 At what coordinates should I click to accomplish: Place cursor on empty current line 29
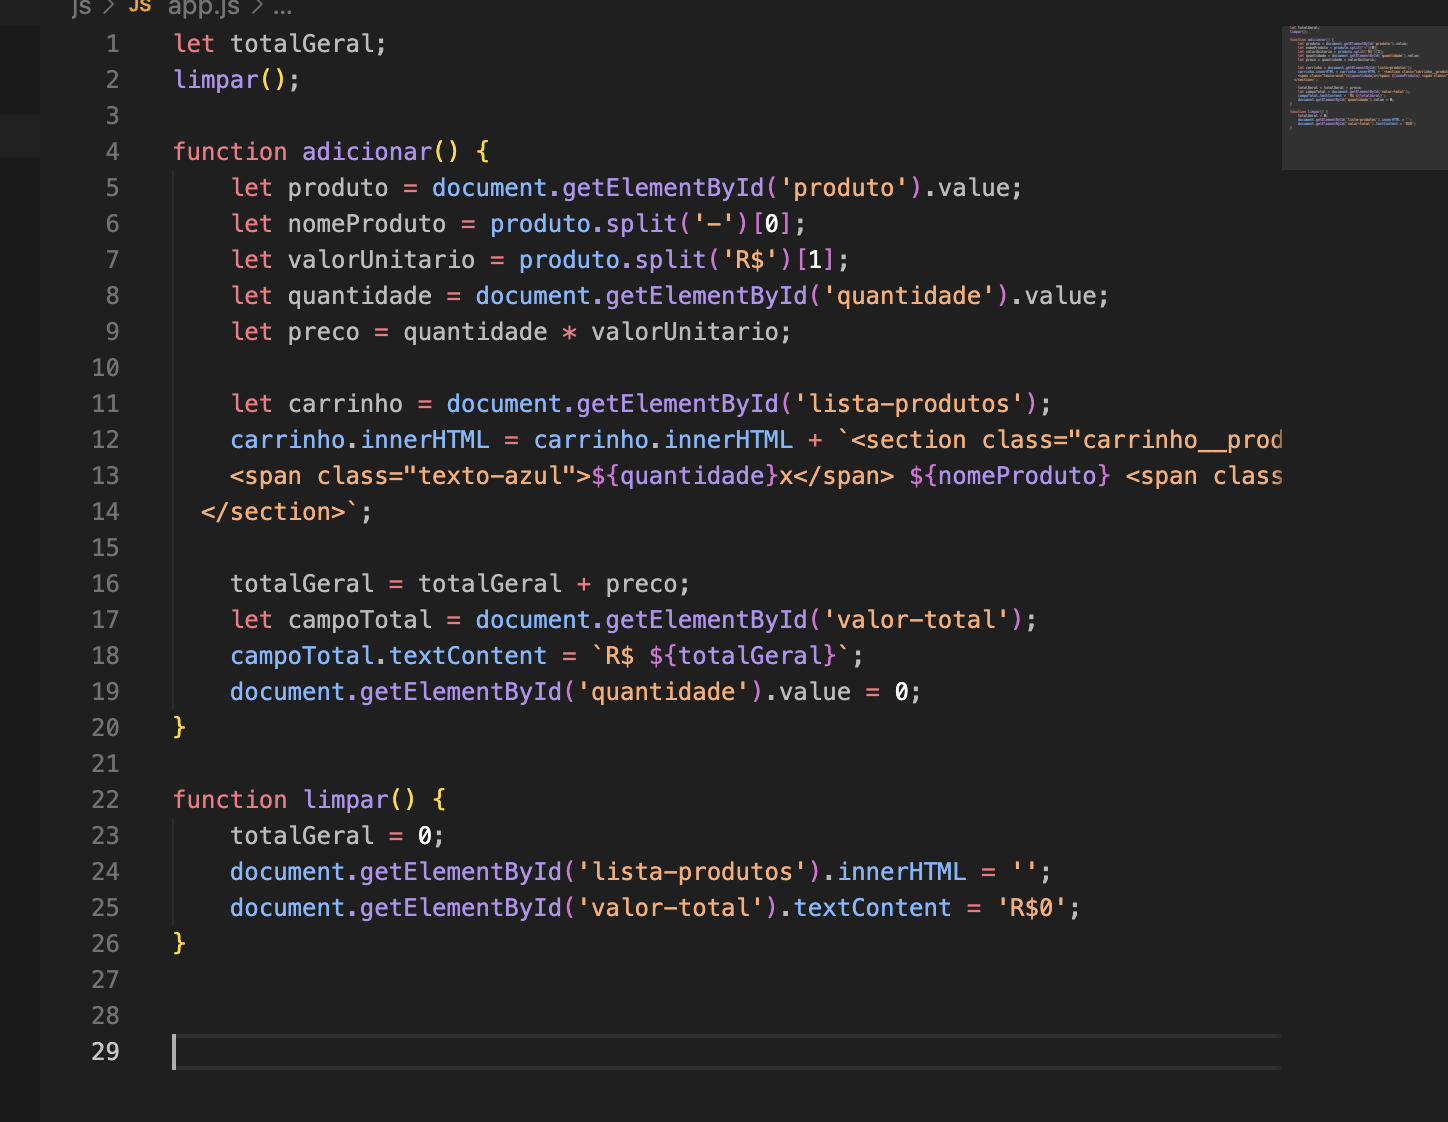(x=727, y=1052)
